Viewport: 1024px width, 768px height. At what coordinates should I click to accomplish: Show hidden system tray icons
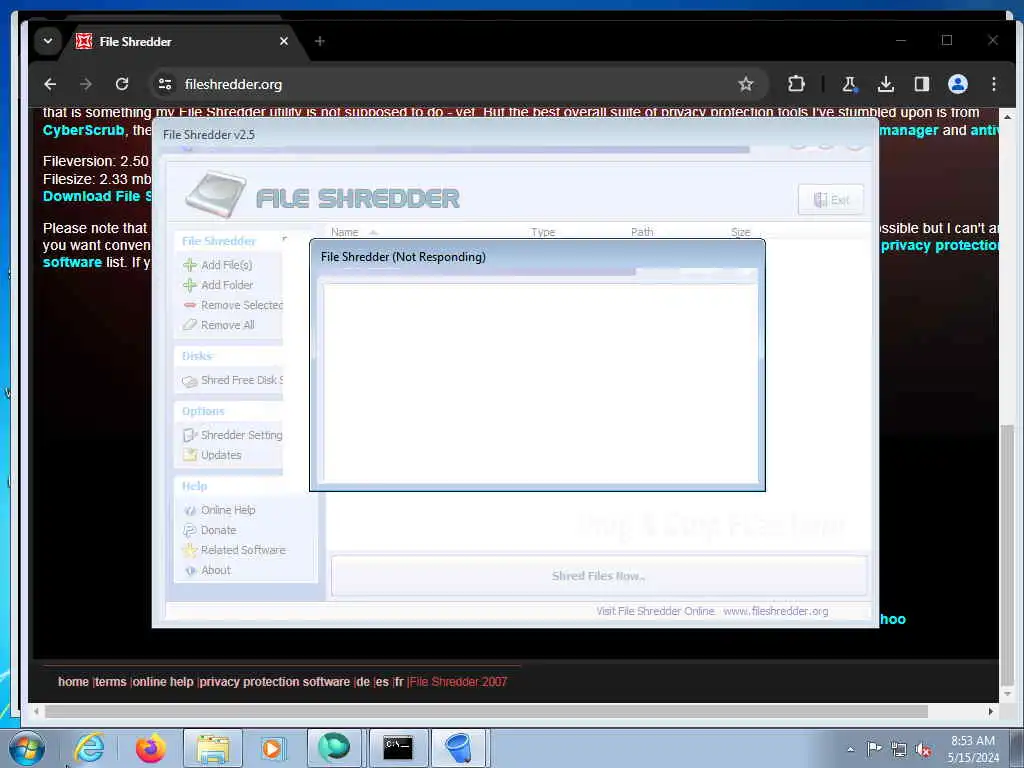click(850, 749)
